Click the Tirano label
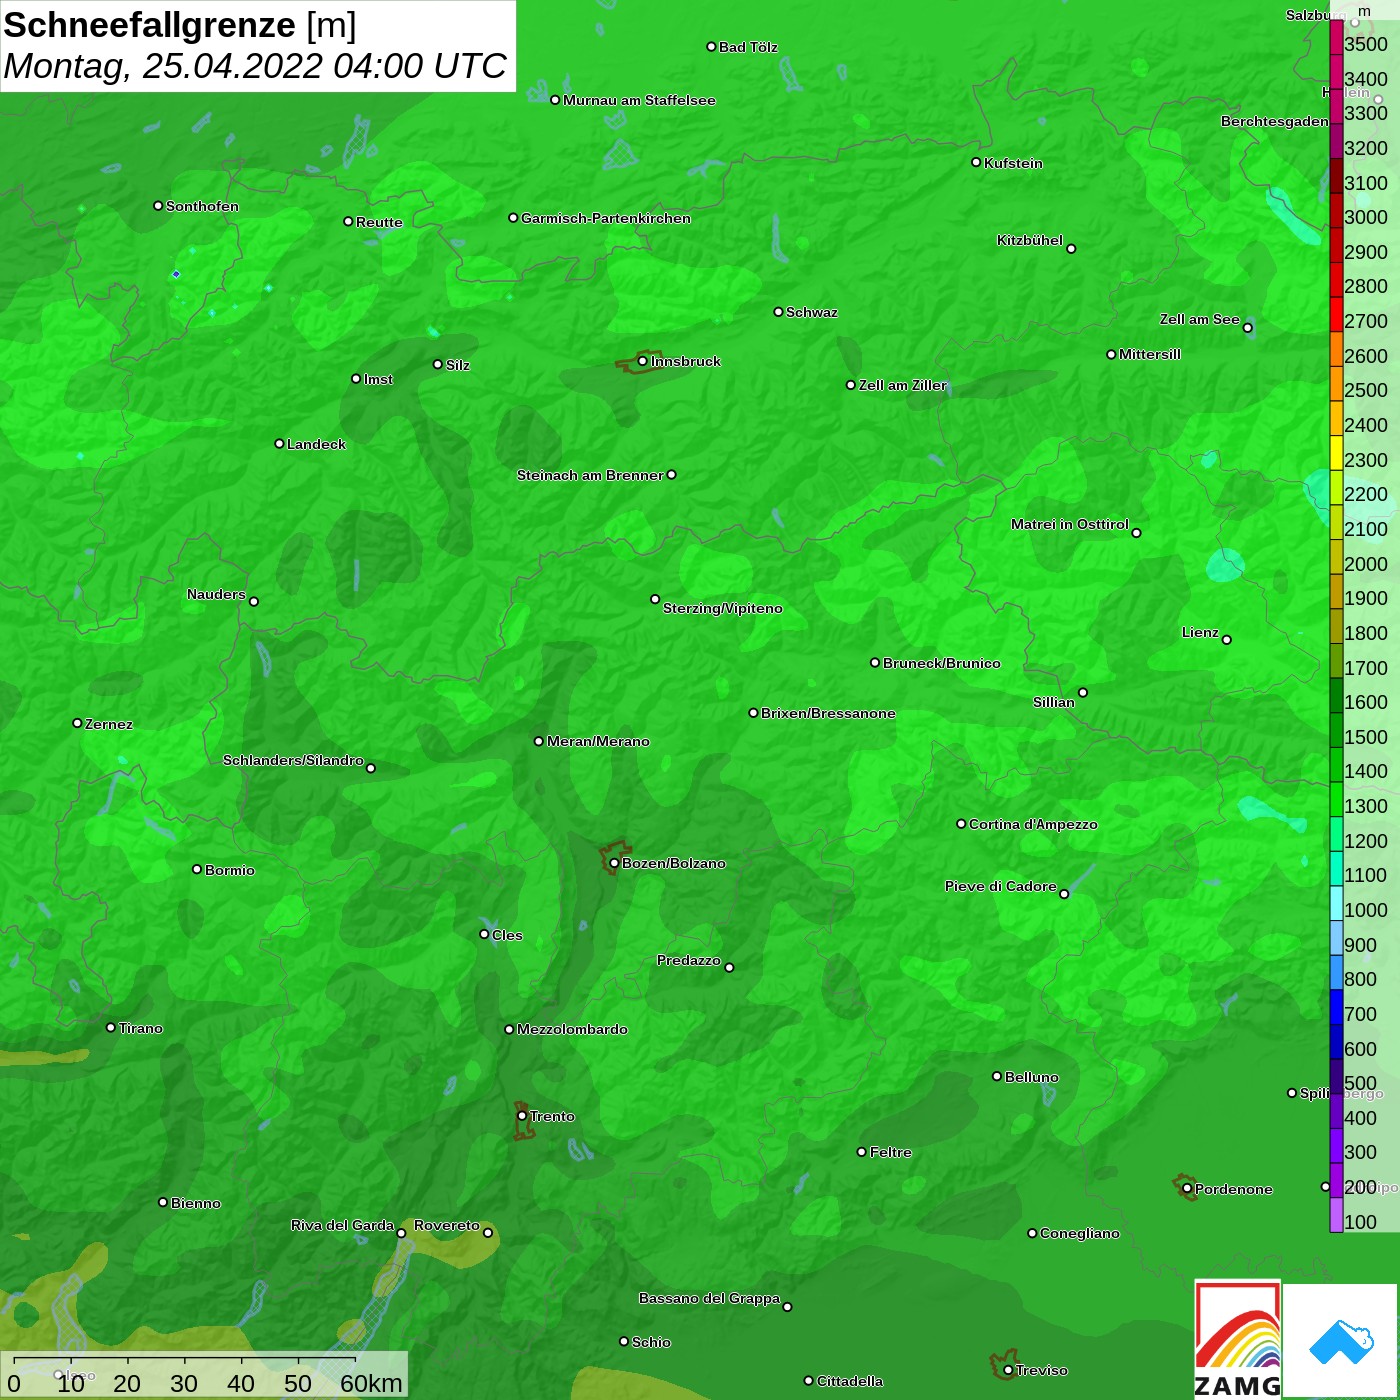The height and width of the screenshot is (1400, 1400). [140, 1028]
